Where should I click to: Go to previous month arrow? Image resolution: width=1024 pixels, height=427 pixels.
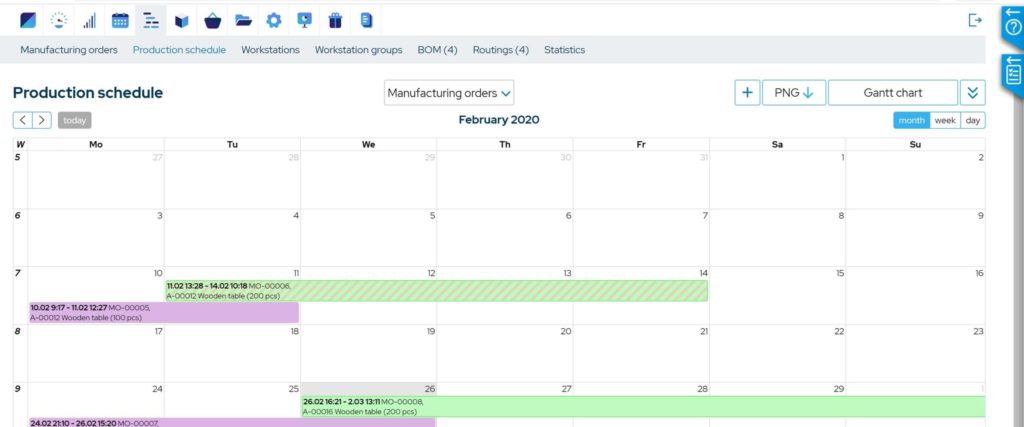point(22,120)
